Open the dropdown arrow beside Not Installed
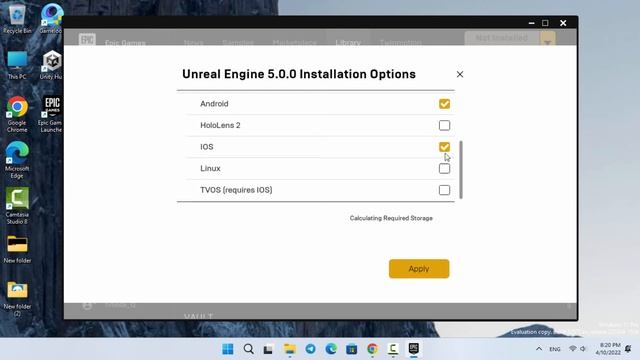 548,40
